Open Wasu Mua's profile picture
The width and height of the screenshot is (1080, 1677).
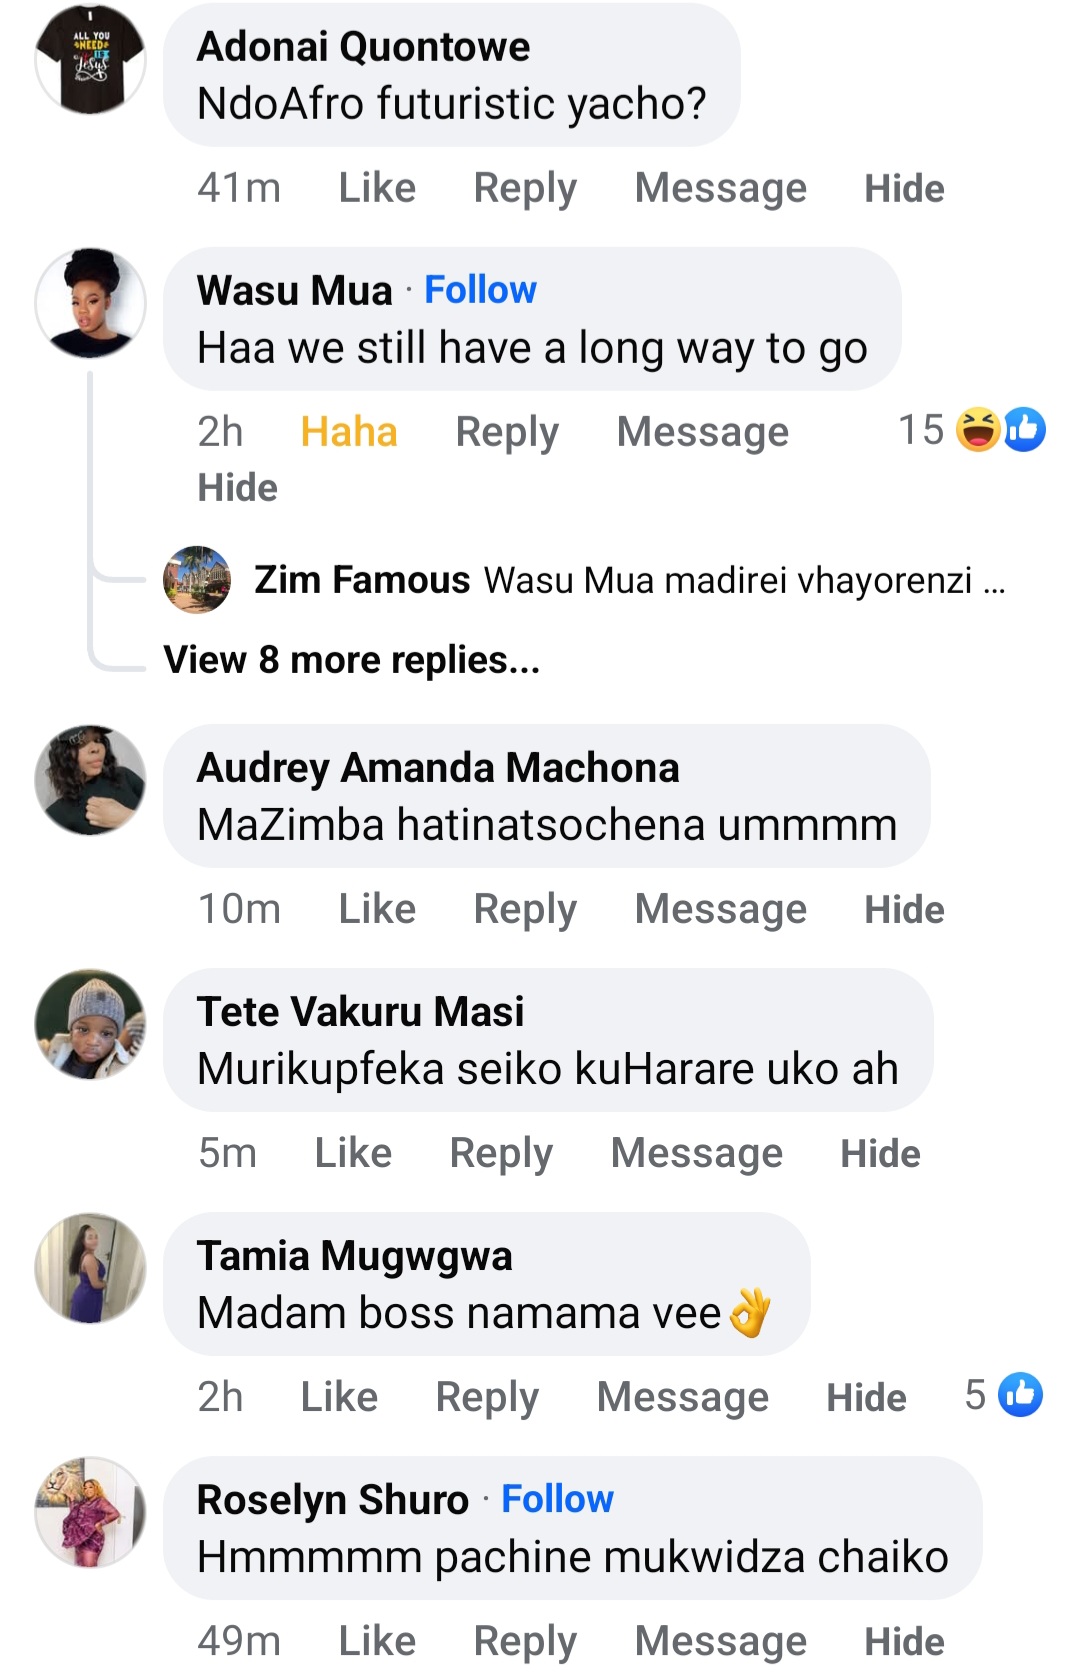tap(90, 304)
